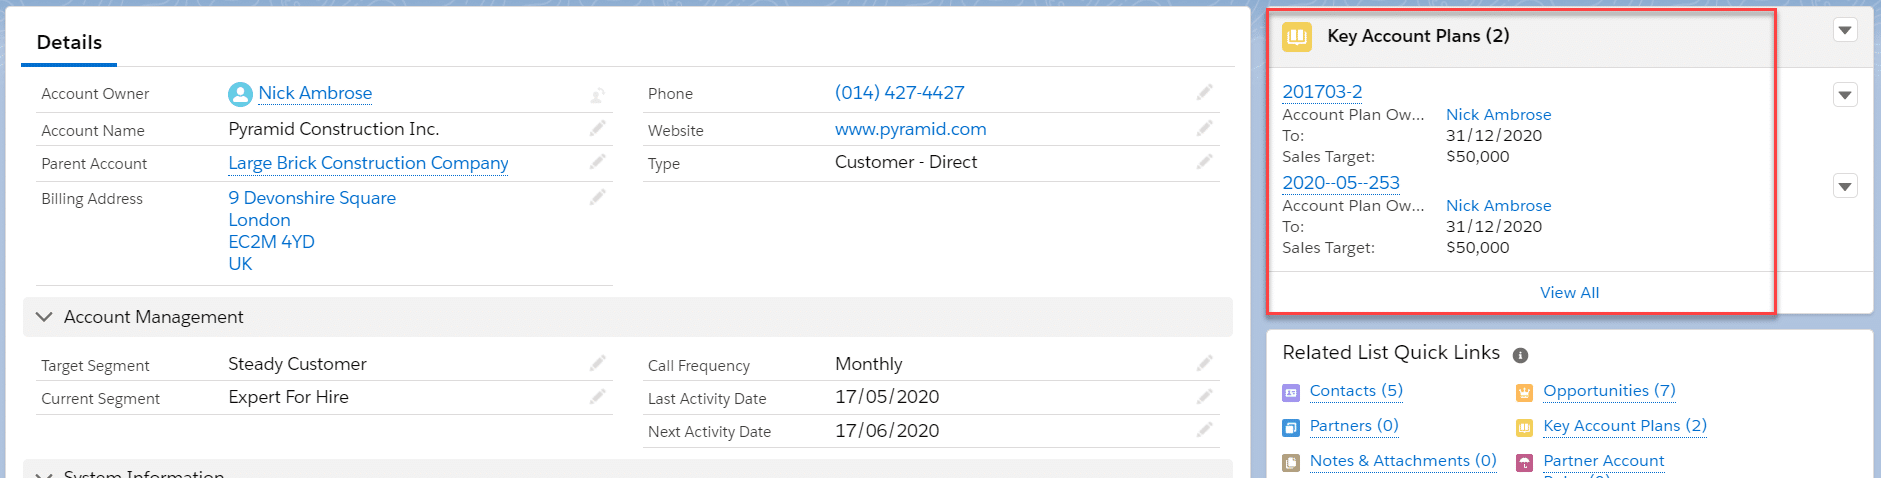Open the Opportunities (7) quick link
This screenshot has height=478, width=1881.
tap(1608, 391)
